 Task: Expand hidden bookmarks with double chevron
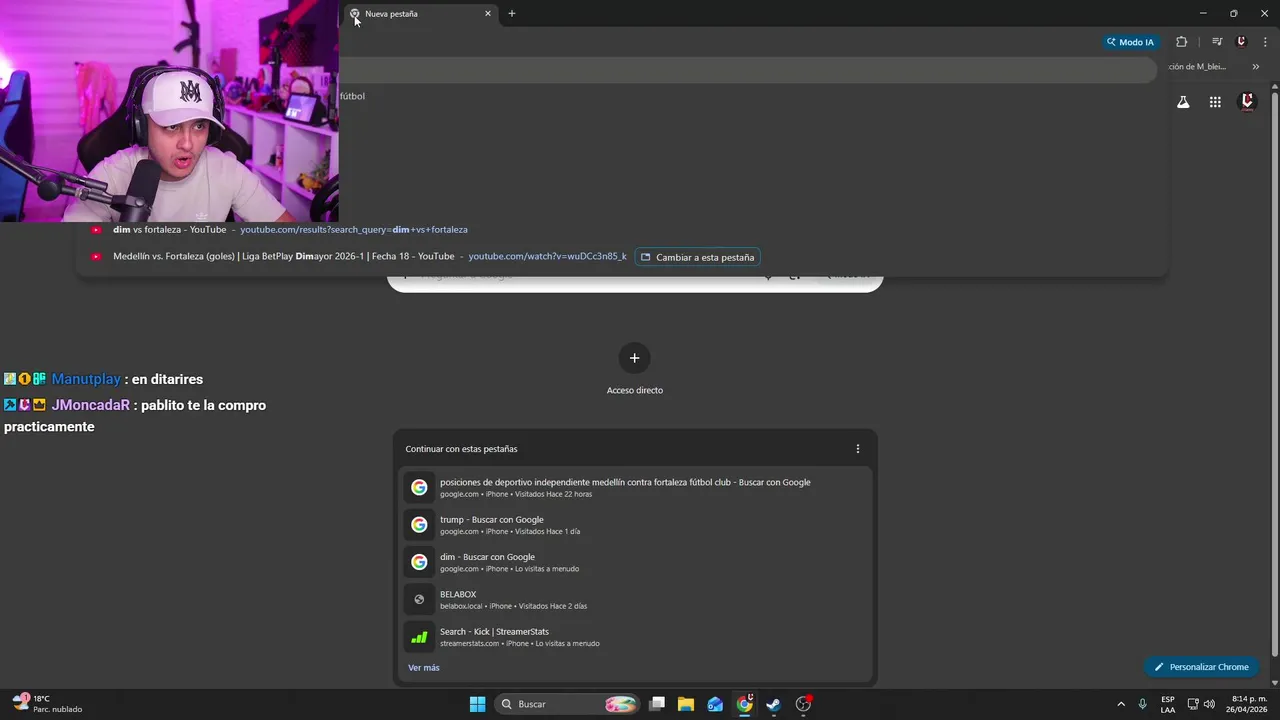pos(1255,67)
